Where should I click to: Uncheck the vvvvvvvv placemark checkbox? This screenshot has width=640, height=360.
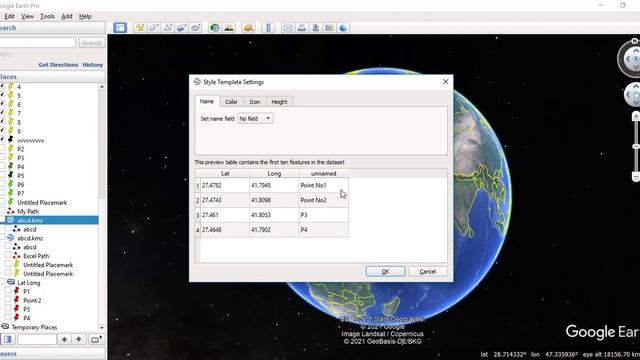[2, 140]
